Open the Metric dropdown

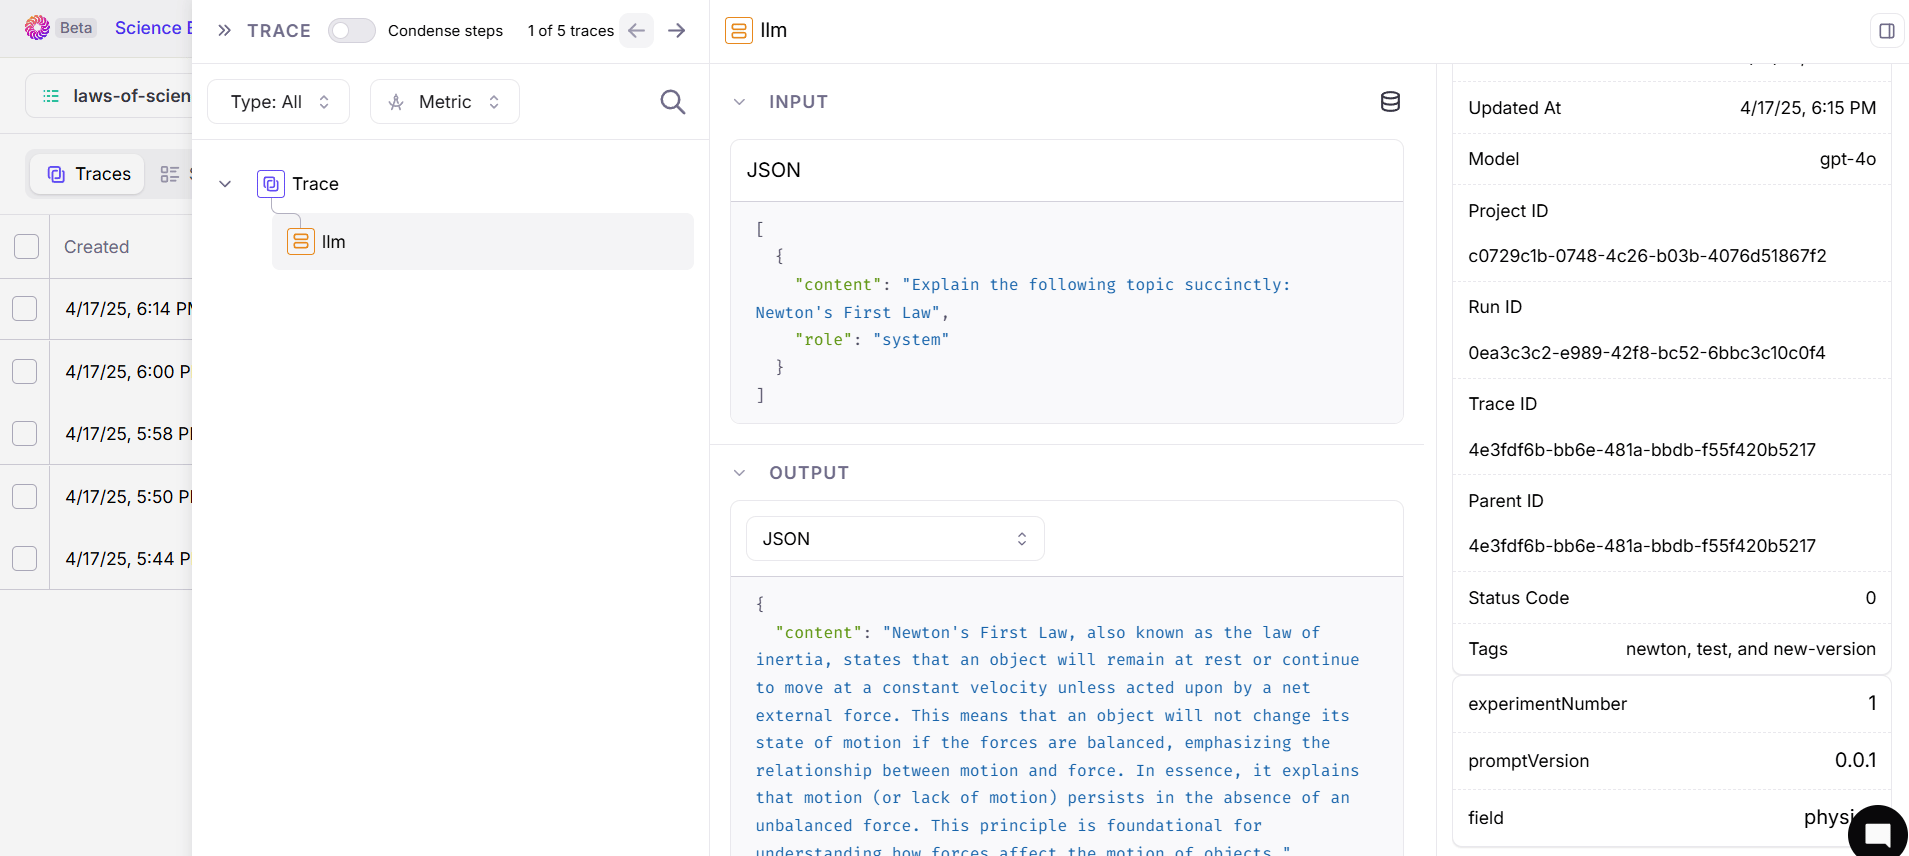(445, 102)
